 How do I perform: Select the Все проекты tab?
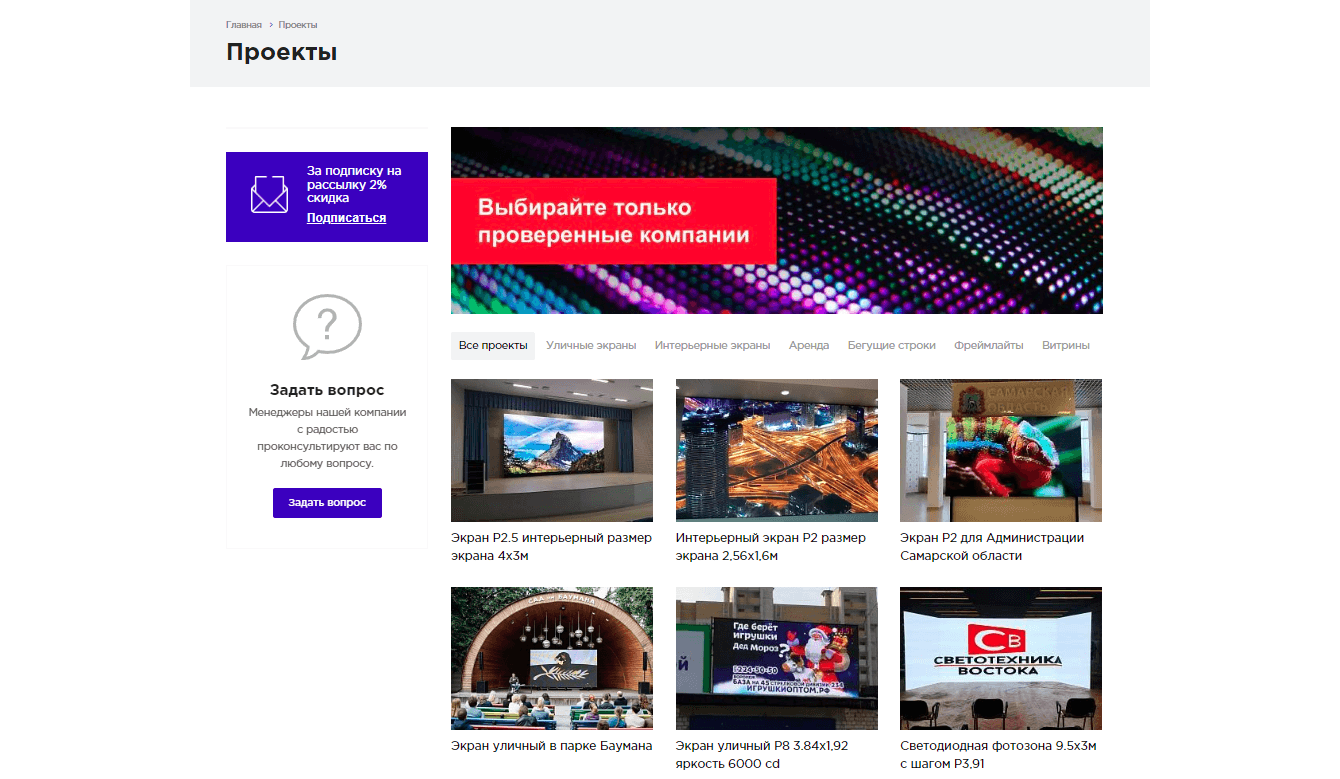coord(492,345)
